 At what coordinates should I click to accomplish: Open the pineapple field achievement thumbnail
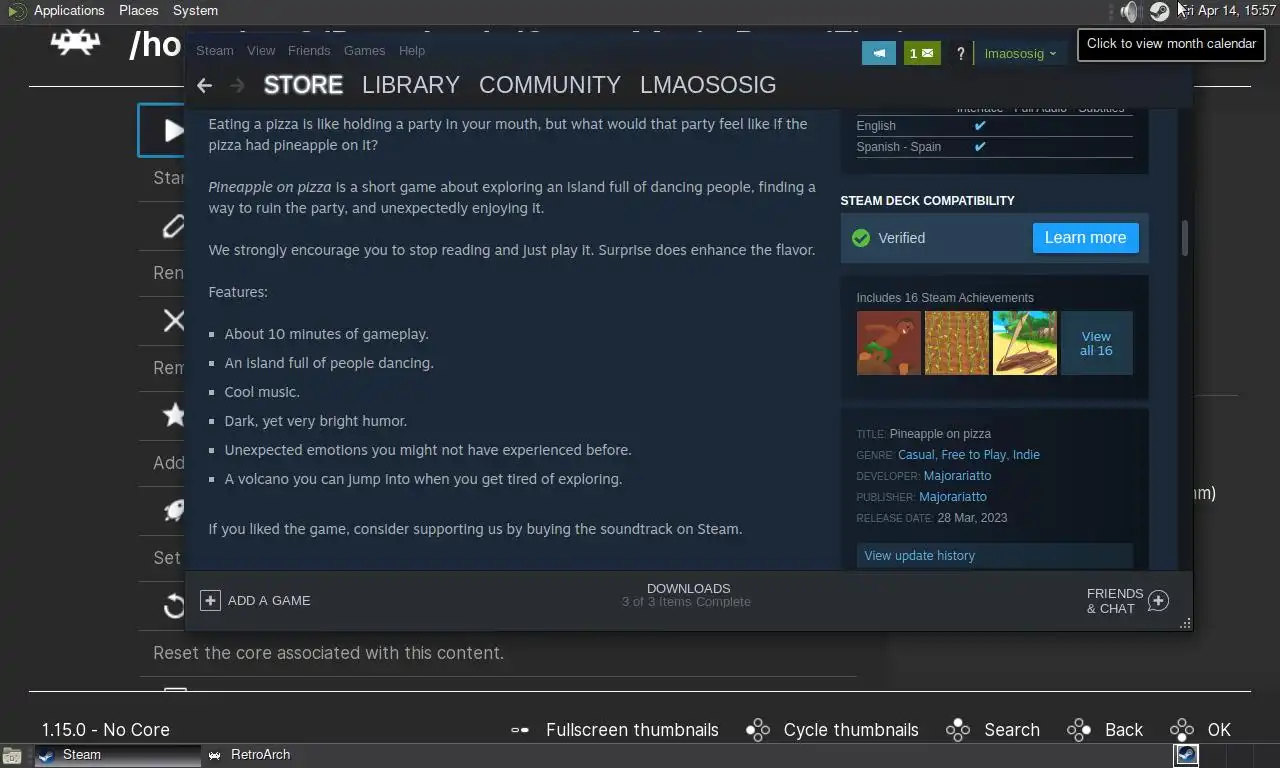pos(956,343)
